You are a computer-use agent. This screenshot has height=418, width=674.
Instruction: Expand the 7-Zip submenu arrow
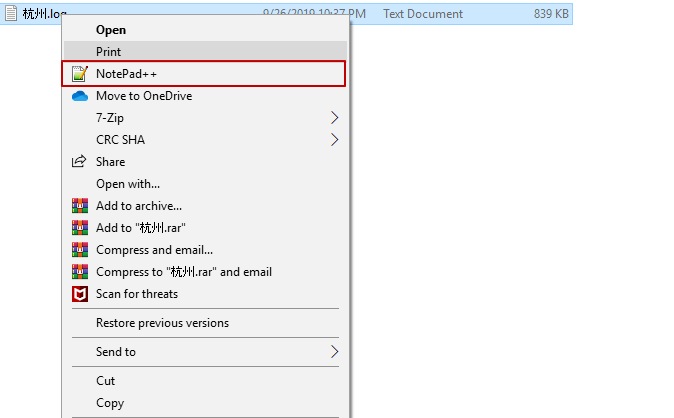click(x=334, y=118)
